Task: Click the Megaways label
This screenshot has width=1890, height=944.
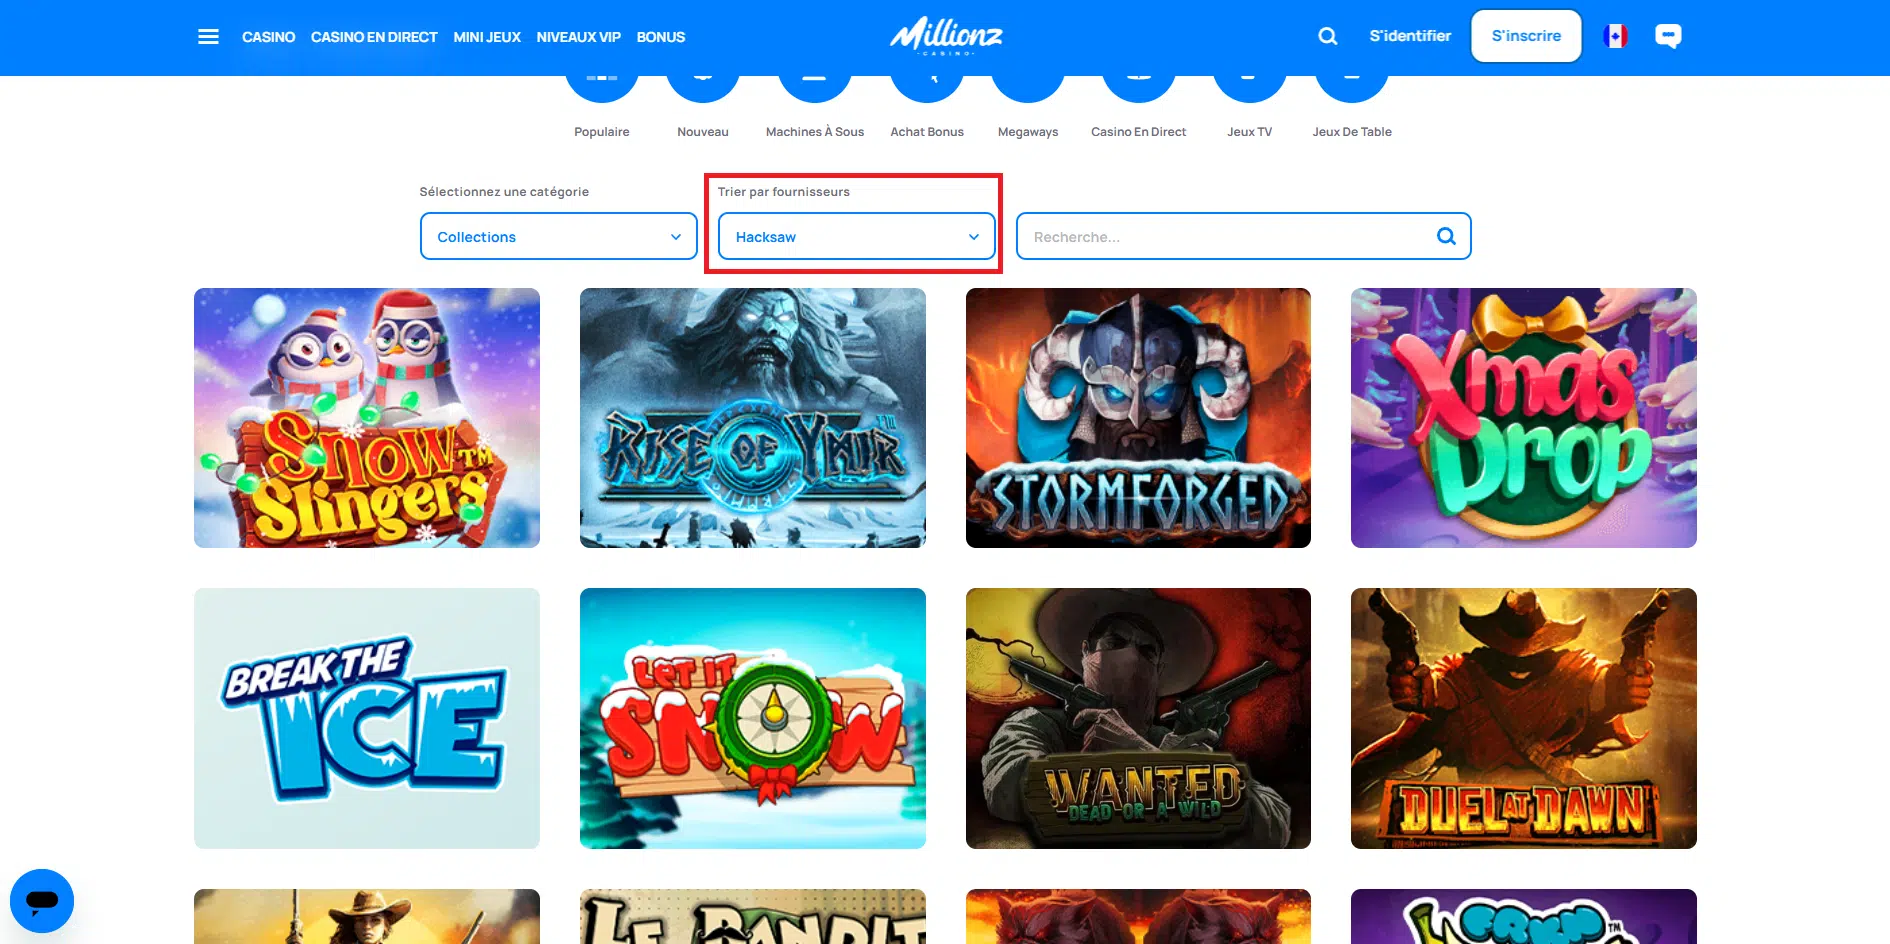Action: tap(1028, 132)
